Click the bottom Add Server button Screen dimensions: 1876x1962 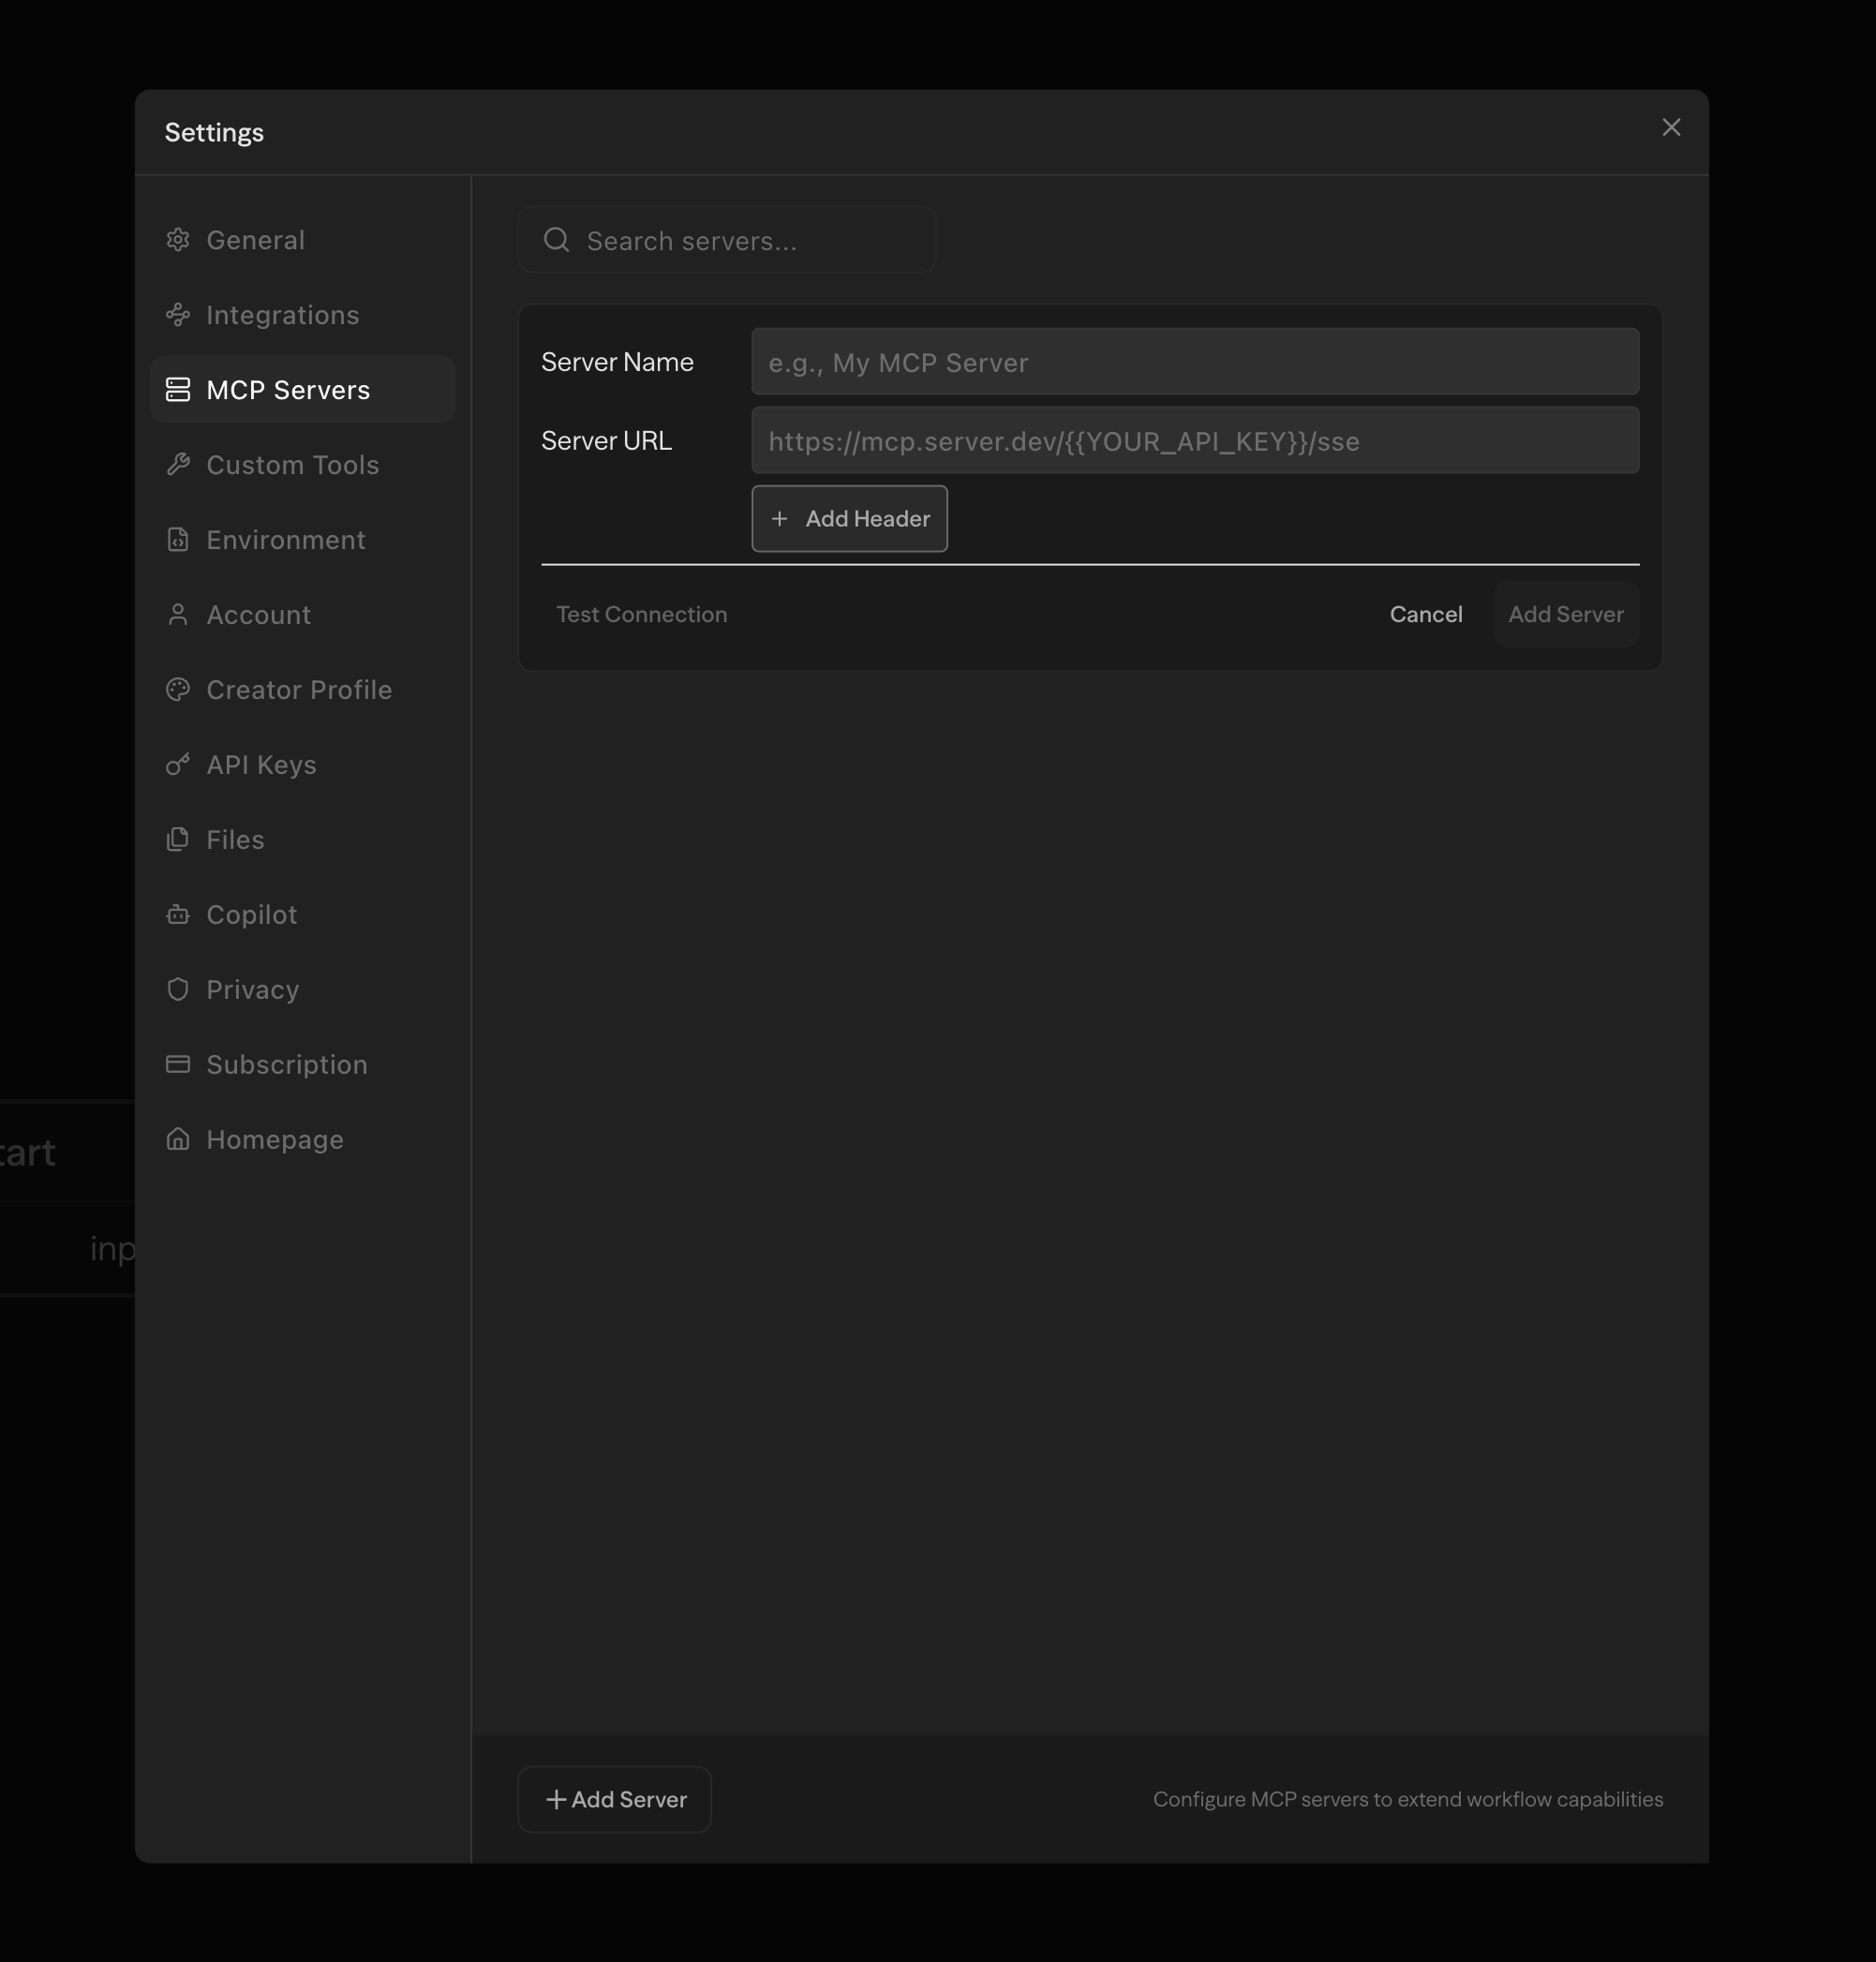[615, 1799]
